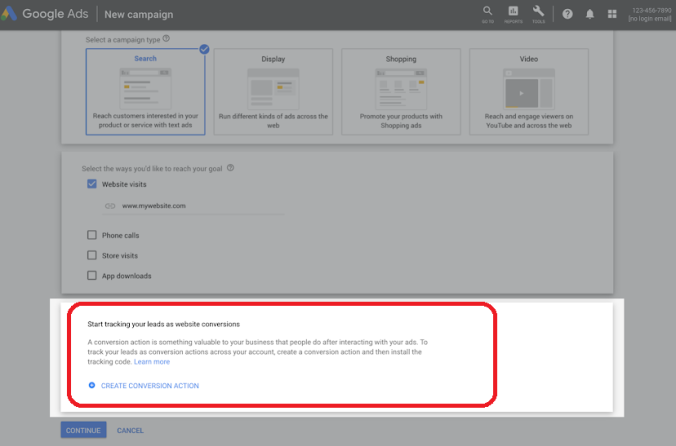Click CREATE CONVERSION ACTION
Image resolution: width=676 pixels, height=446 pixels.
(150, 386)
